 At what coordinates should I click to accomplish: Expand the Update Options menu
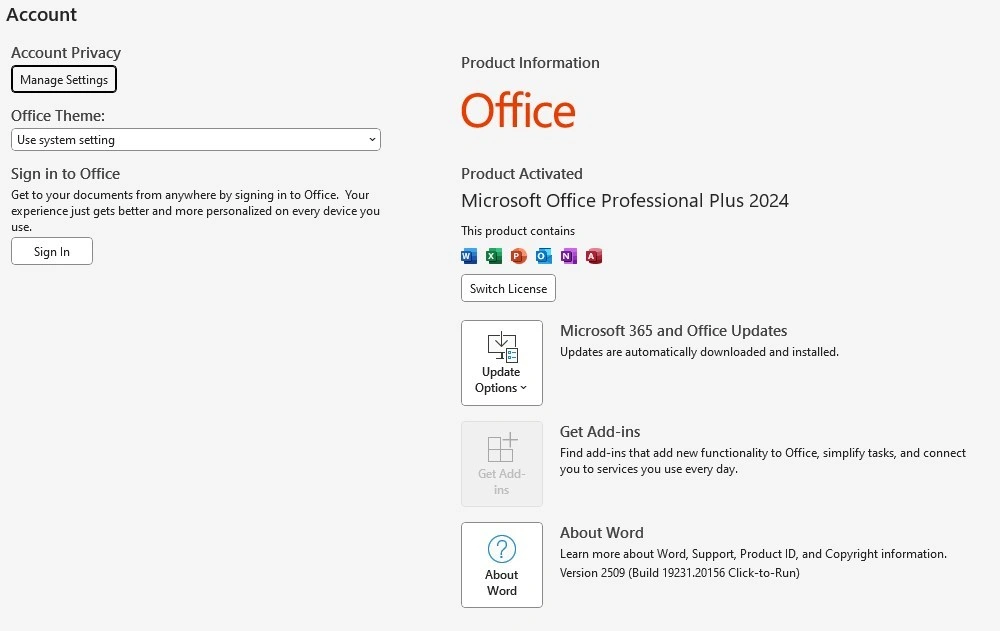(502, 363)
